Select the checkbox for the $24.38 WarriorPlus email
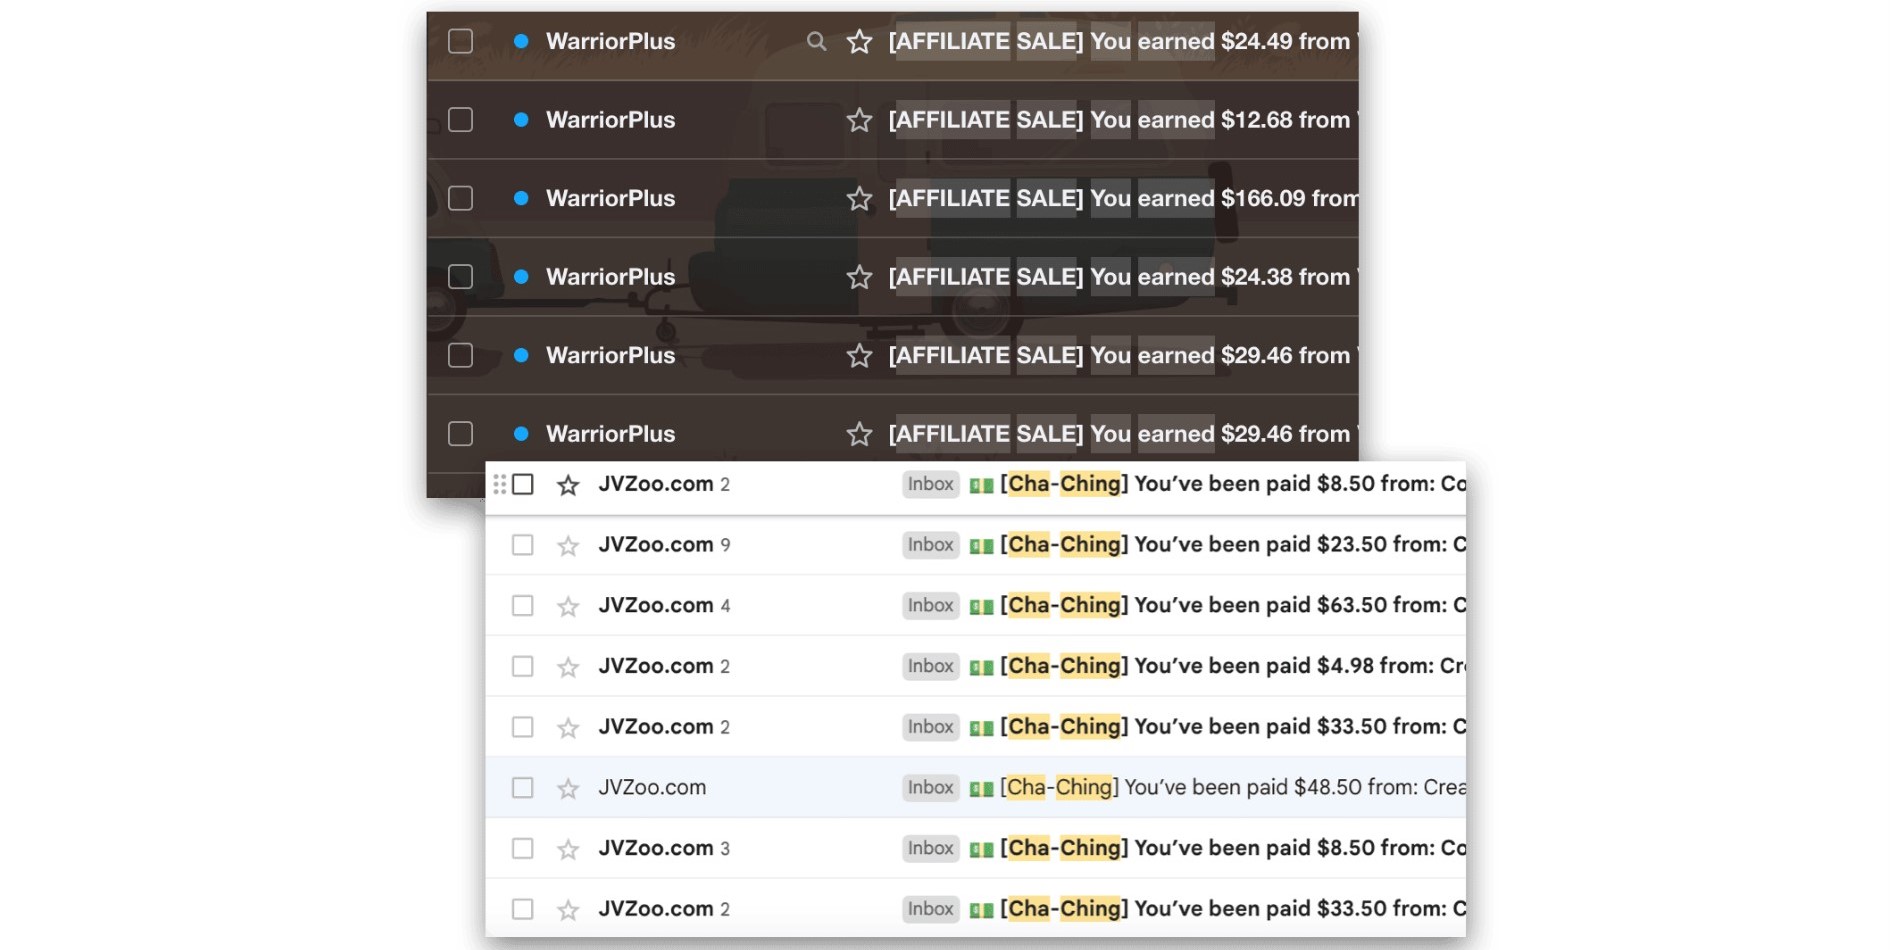Image resolution: width=1895 pixels, height=950 pixels. tap(460, 277)
